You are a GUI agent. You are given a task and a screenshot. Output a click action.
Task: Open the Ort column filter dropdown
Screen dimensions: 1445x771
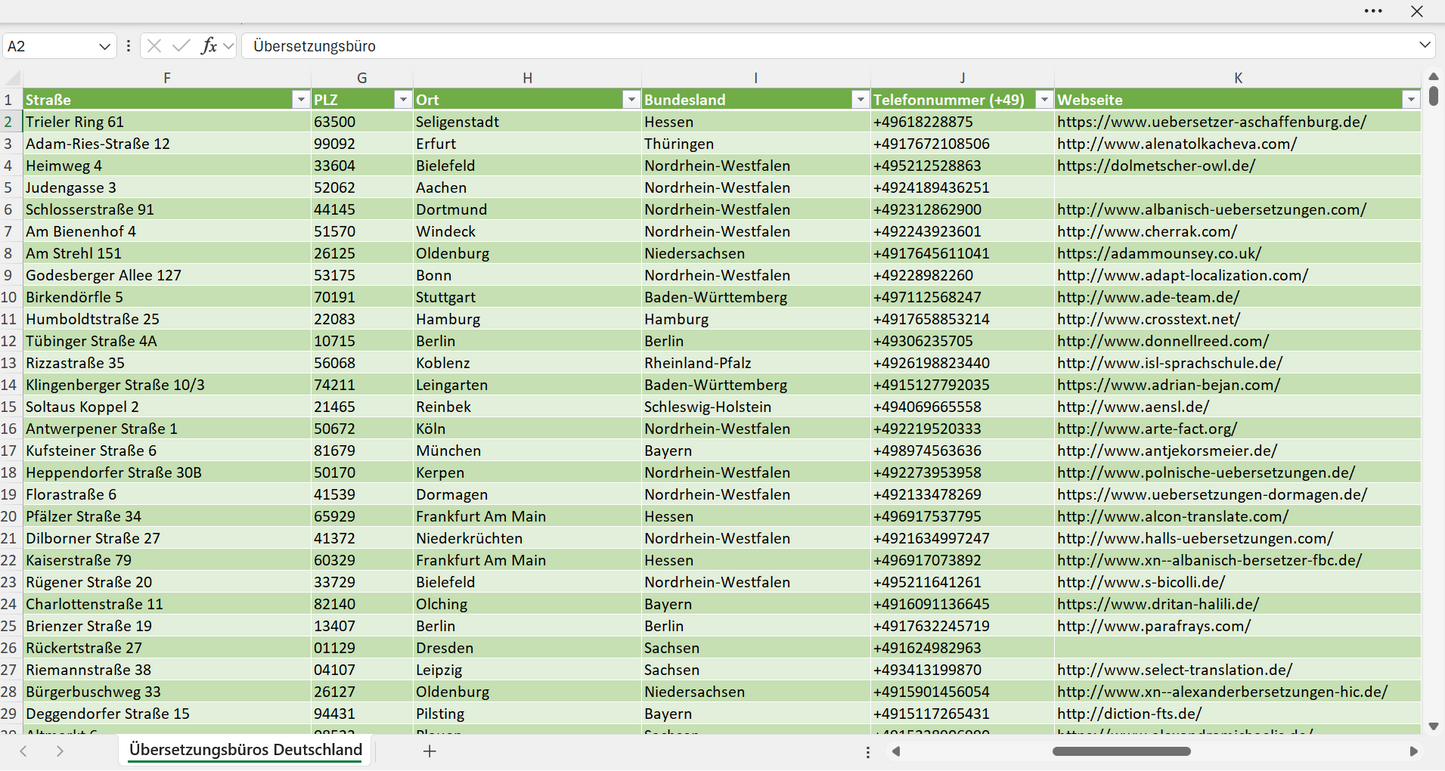point(631,100)
